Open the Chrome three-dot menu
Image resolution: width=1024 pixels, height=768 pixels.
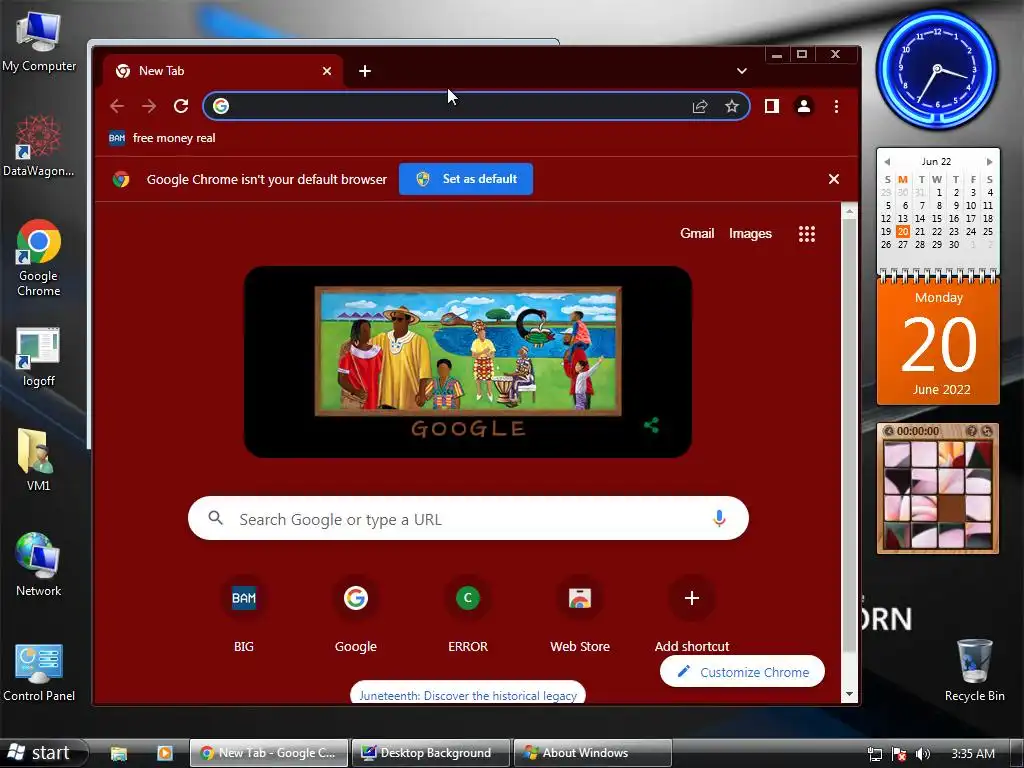(836, 106)
